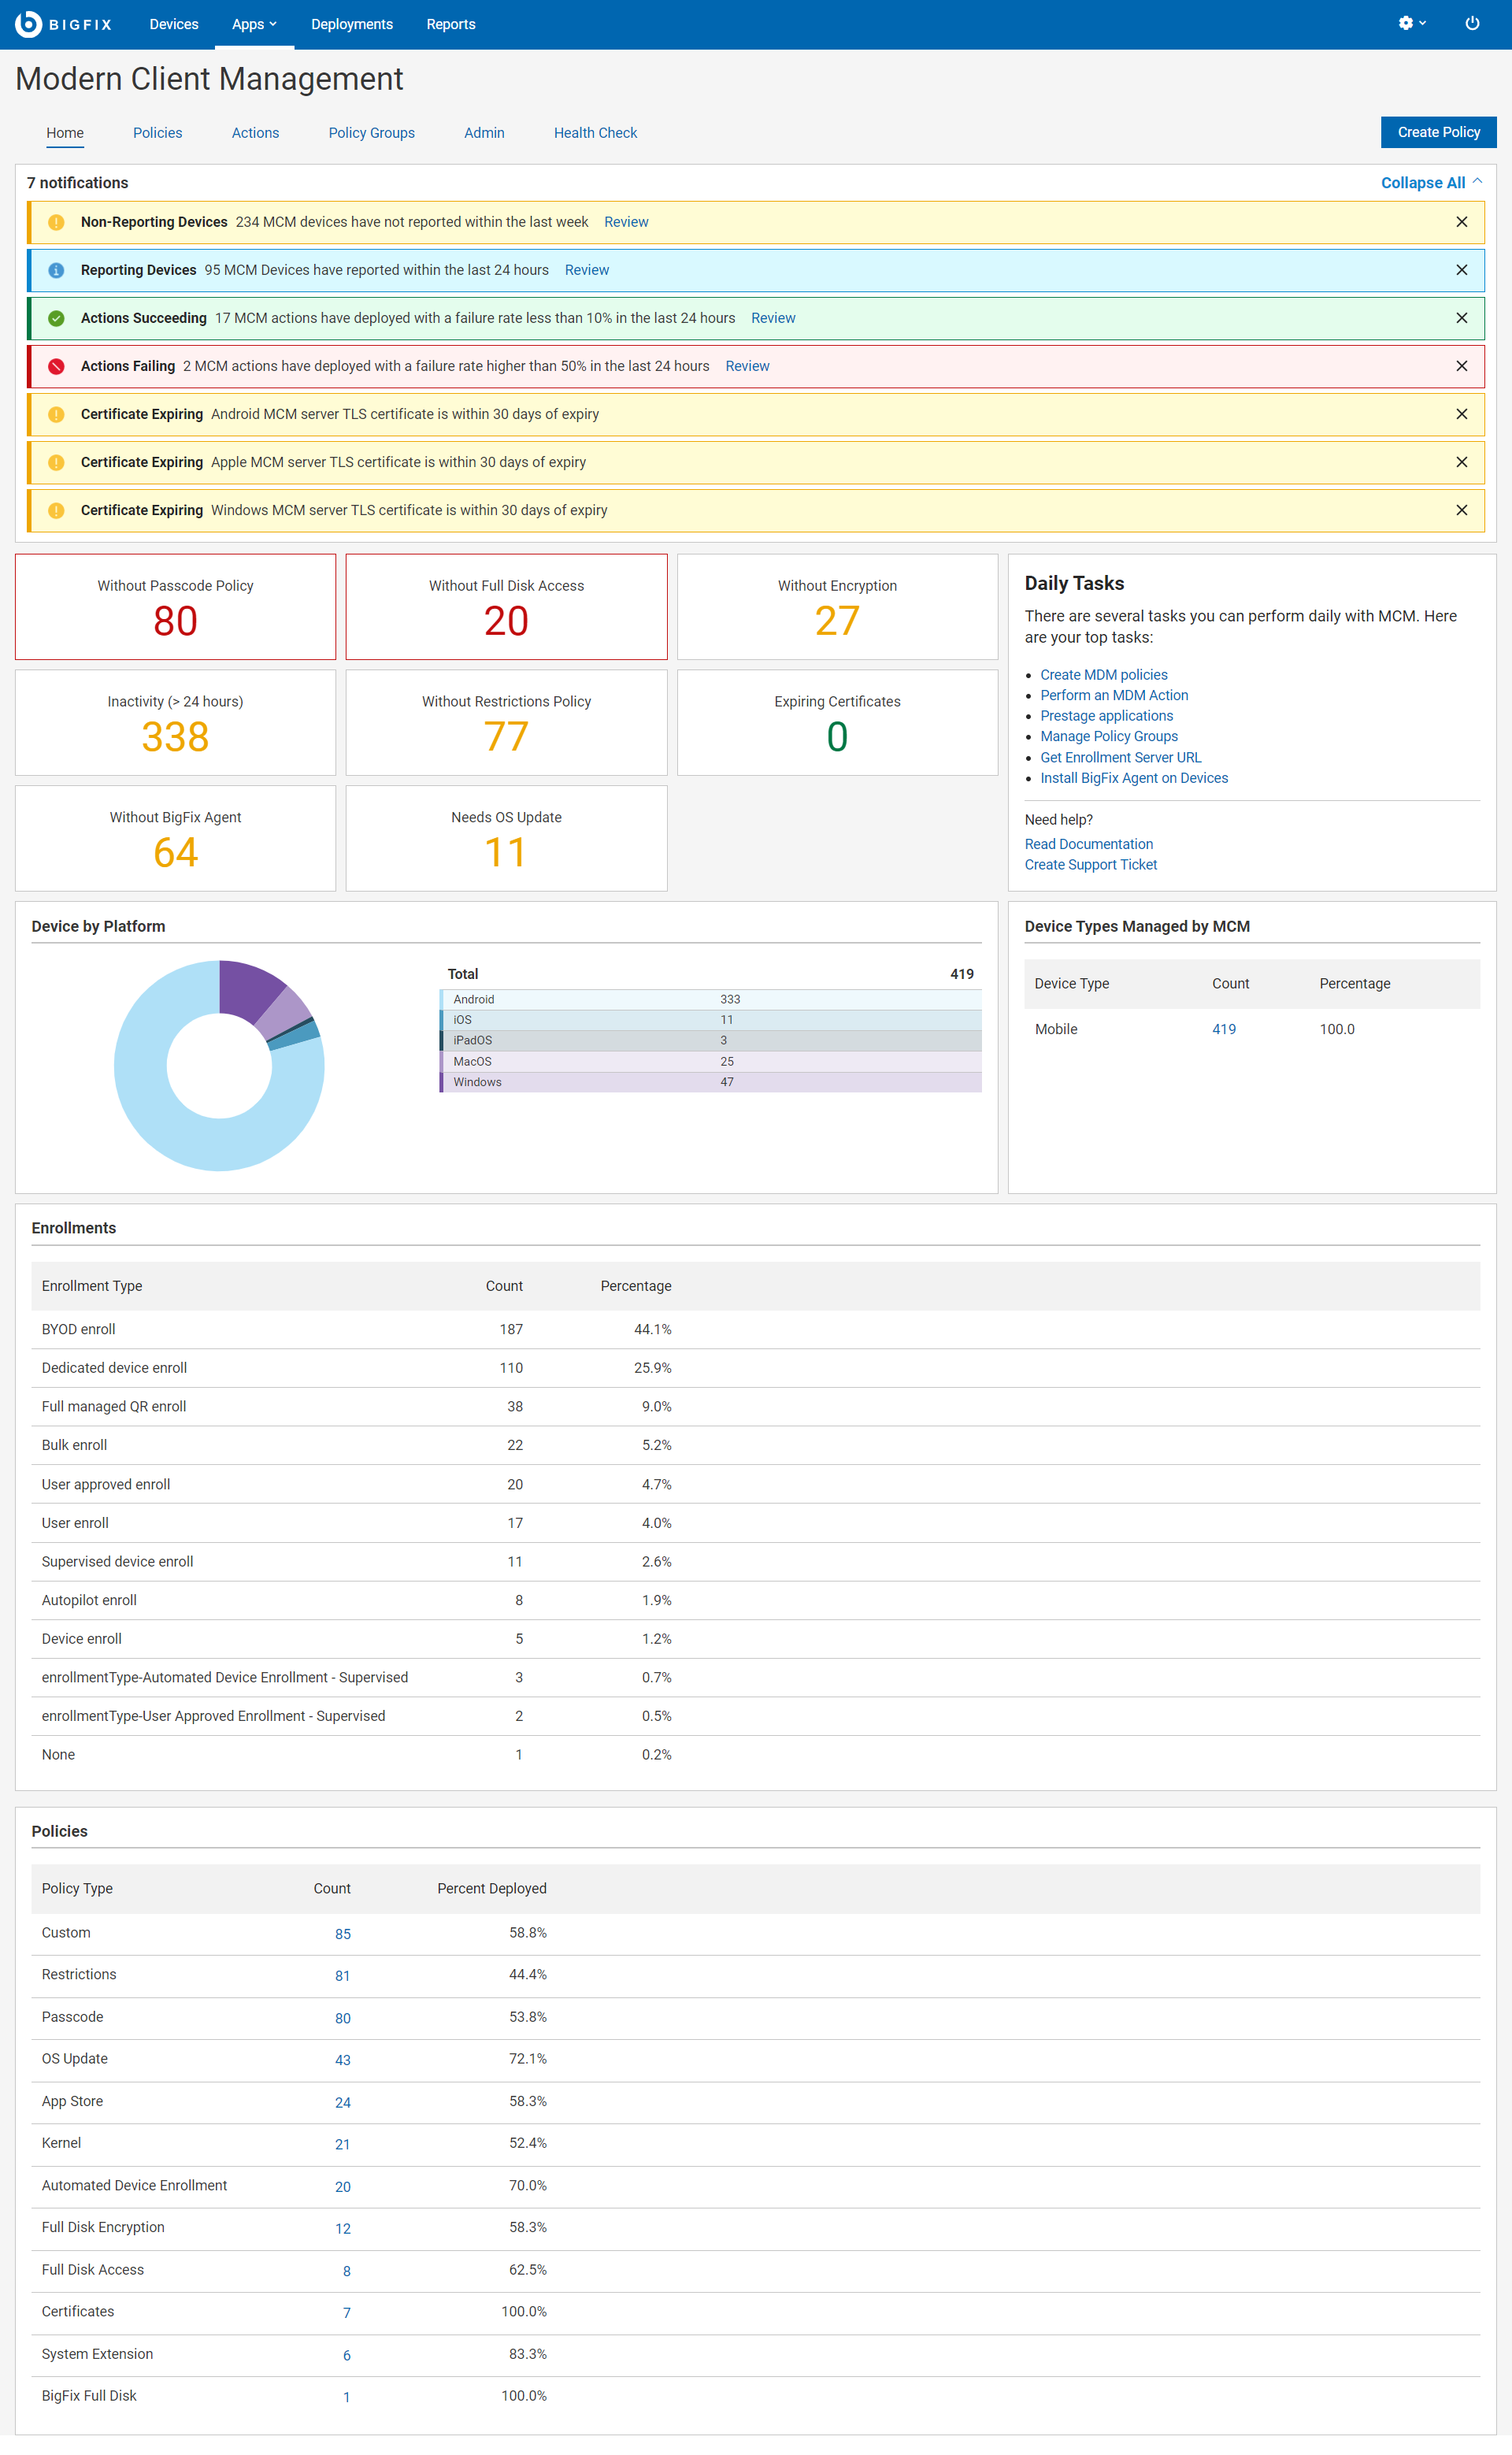The height and width of the screenshot is (2455, 1512).
Task: Open the Custom policy count 85
Action: [x=342, y=1934]
